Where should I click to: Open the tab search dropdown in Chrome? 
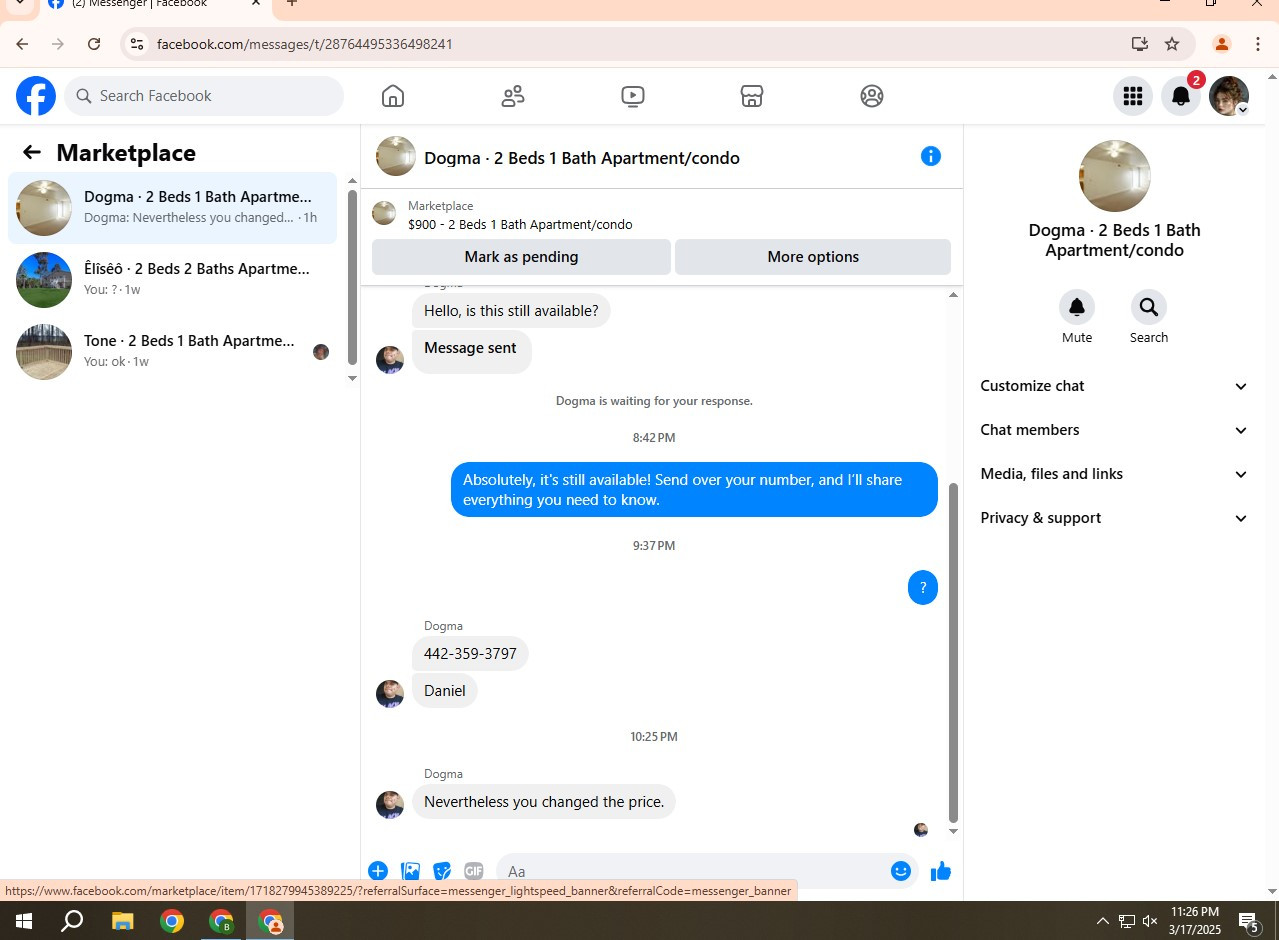[x=19, y=3]
